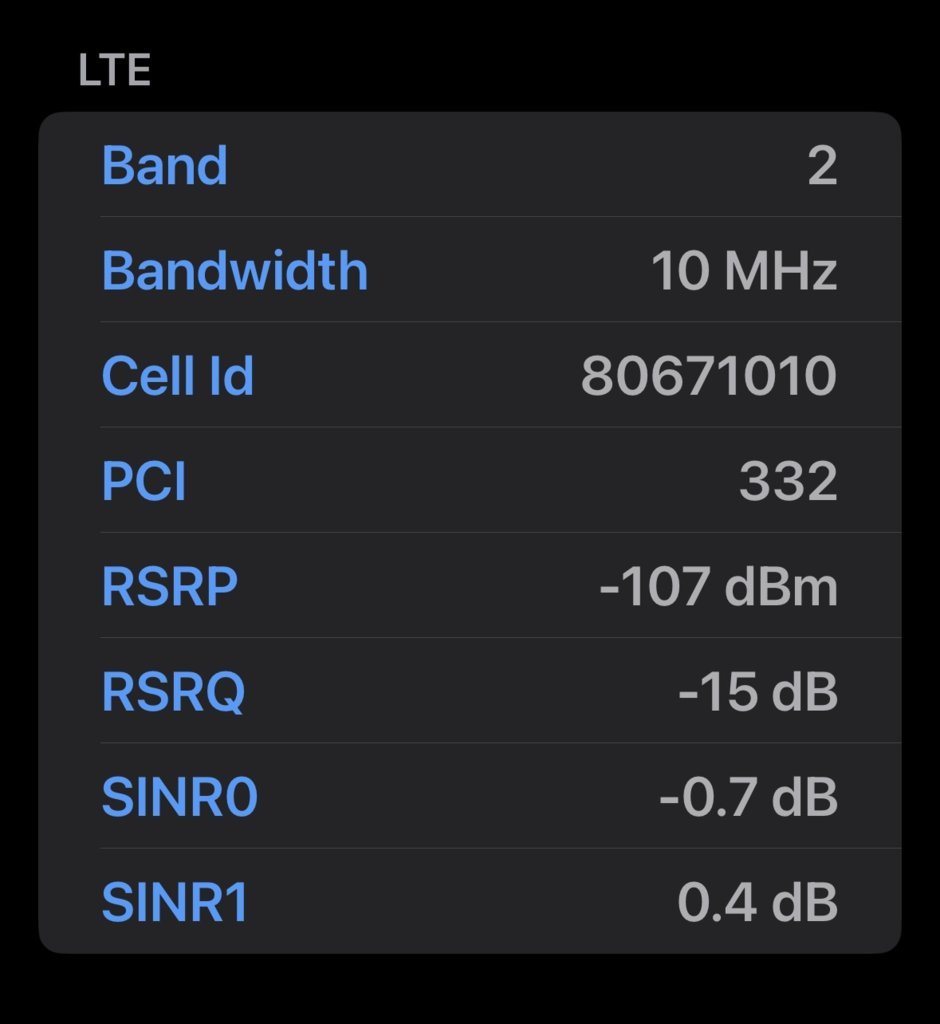Click the MHz unit text

point(781,270)
